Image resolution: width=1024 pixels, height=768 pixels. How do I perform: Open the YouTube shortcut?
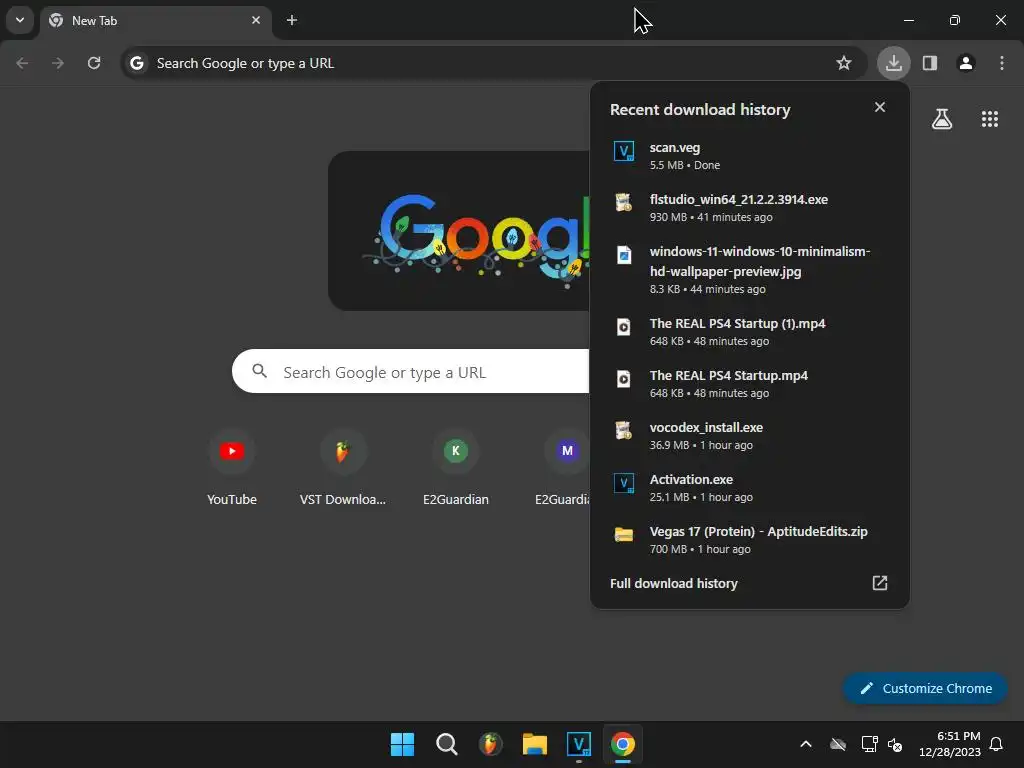pos(232,467)
